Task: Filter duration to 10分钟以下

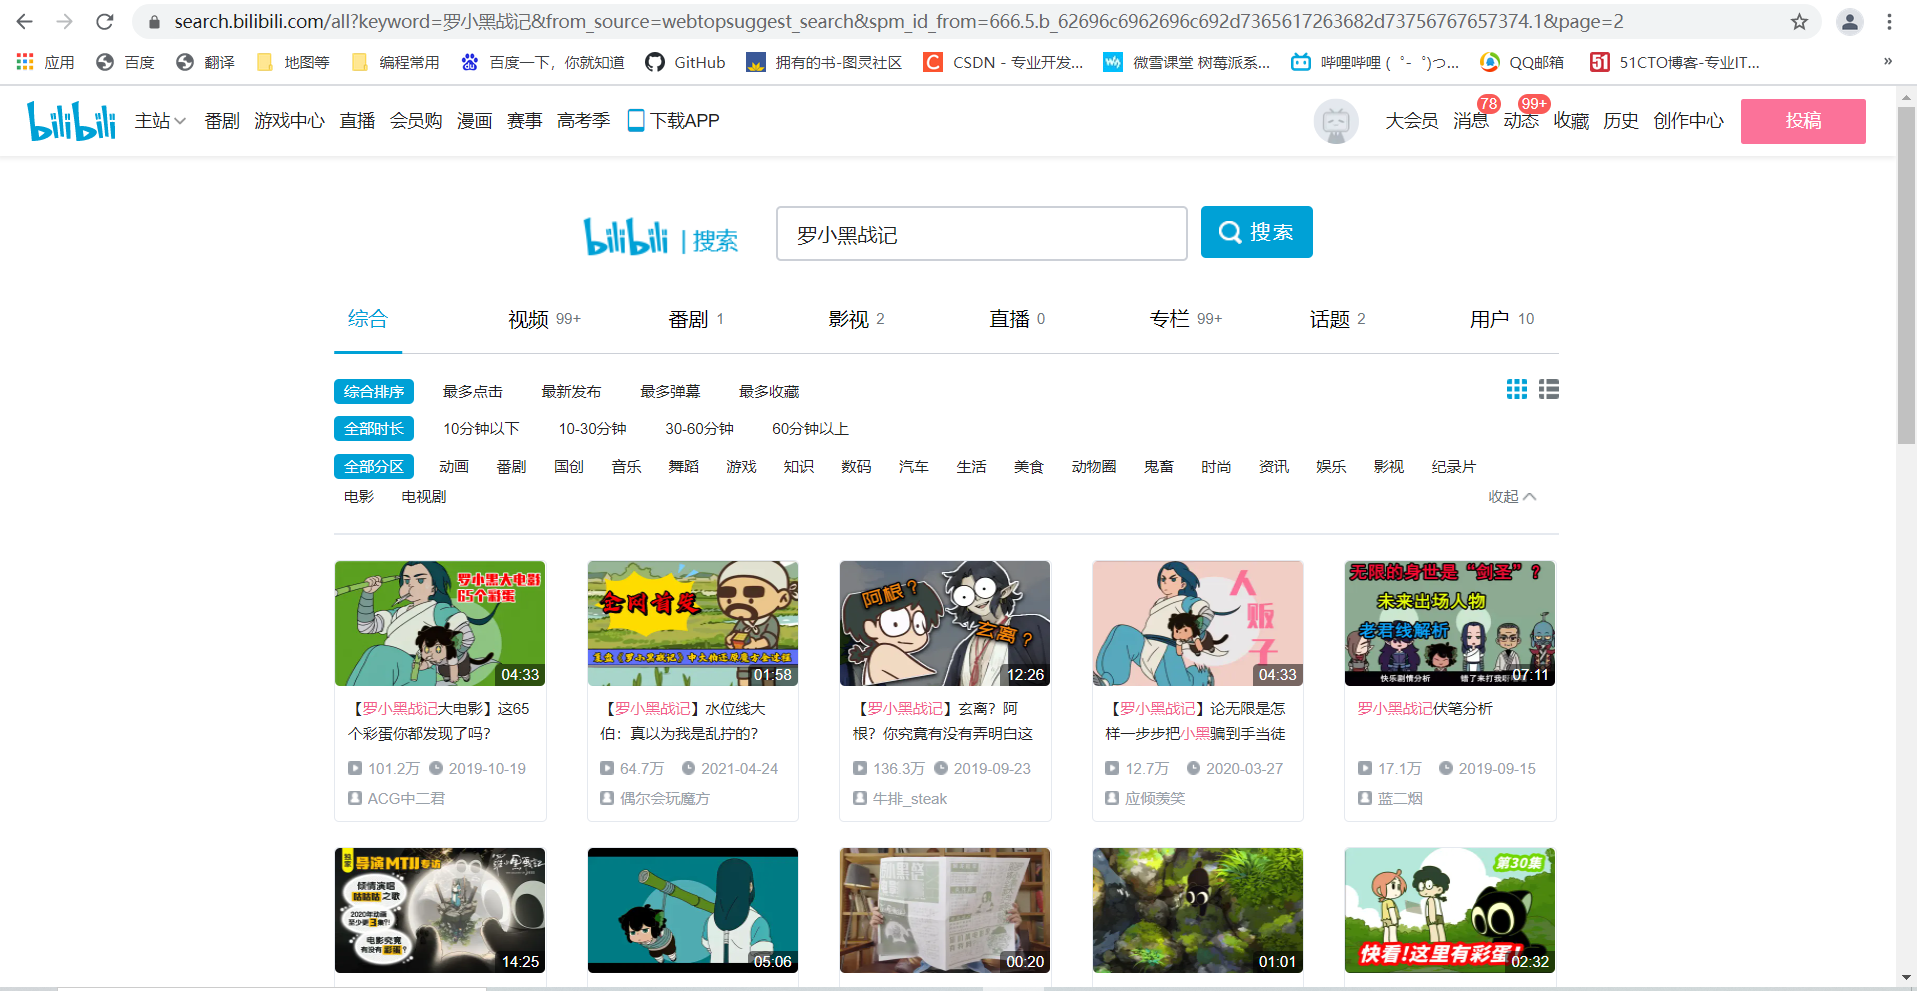Action: click(481, 428)
